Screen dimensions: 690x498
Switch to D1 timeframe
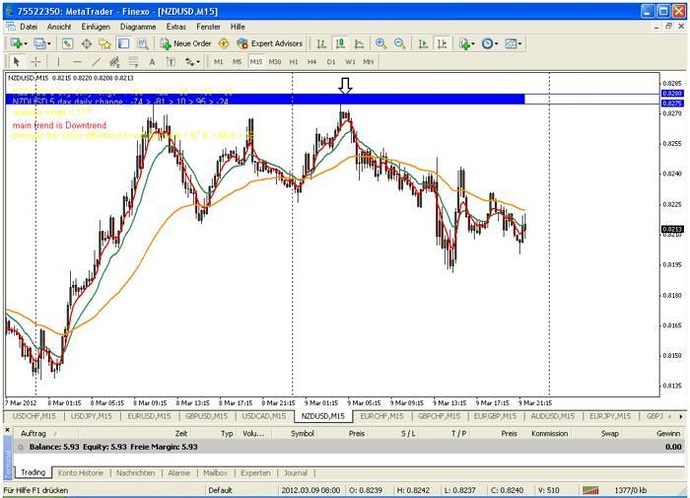tap(331, 62)
